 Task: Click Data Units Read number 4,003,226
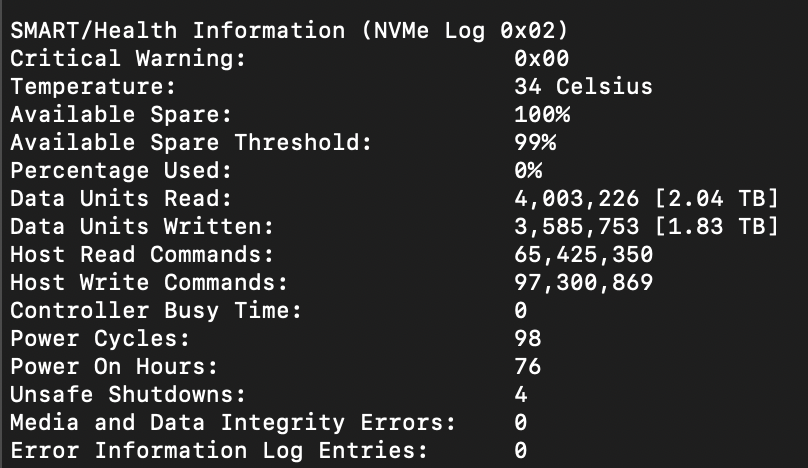point(577,199)
